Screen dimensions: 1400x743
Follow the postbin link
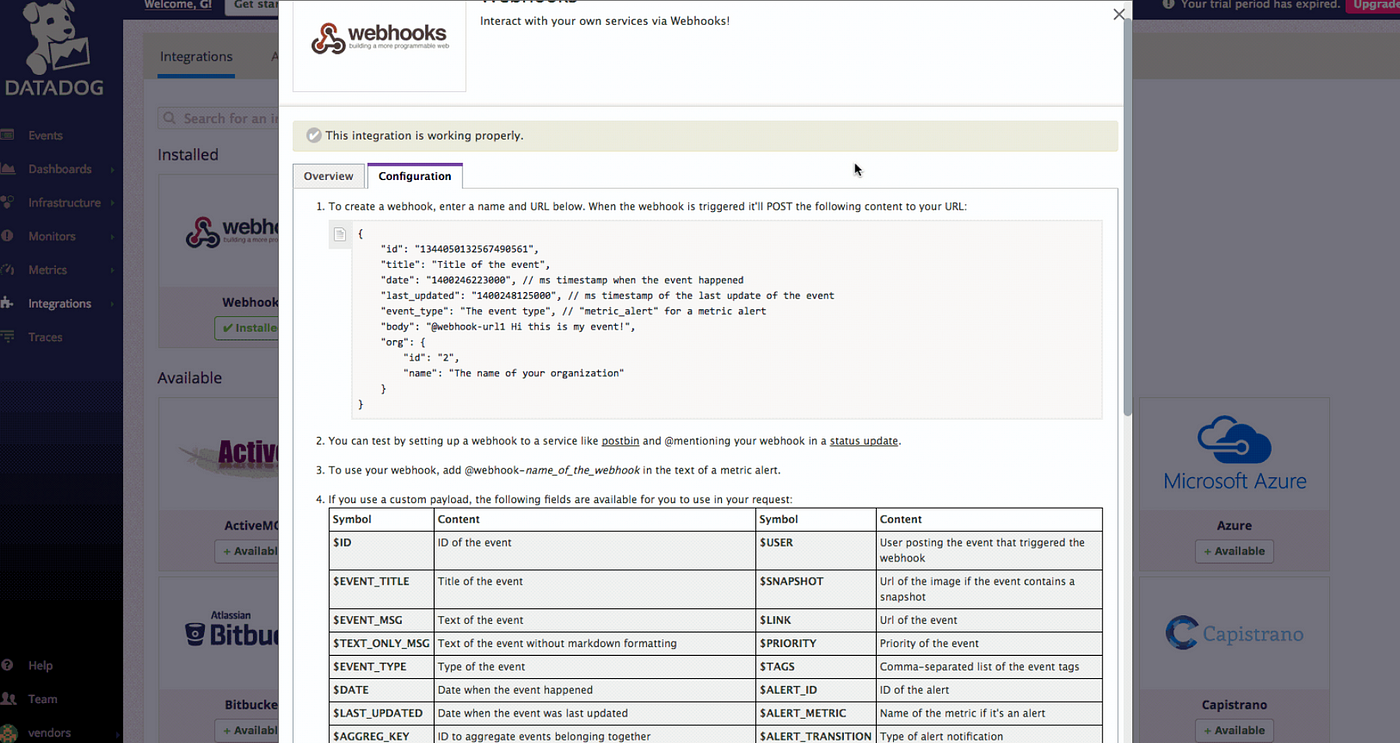pos(620,440)
